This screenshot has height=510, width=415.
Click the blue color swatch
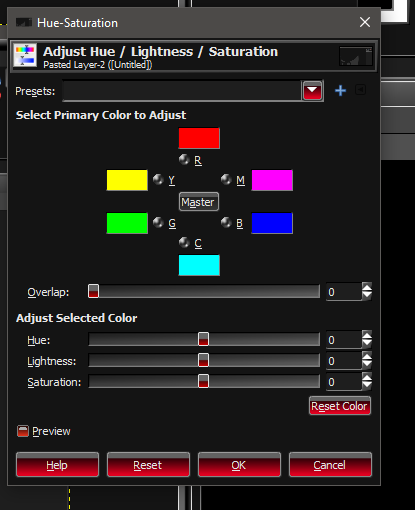(x=272, y=223)
